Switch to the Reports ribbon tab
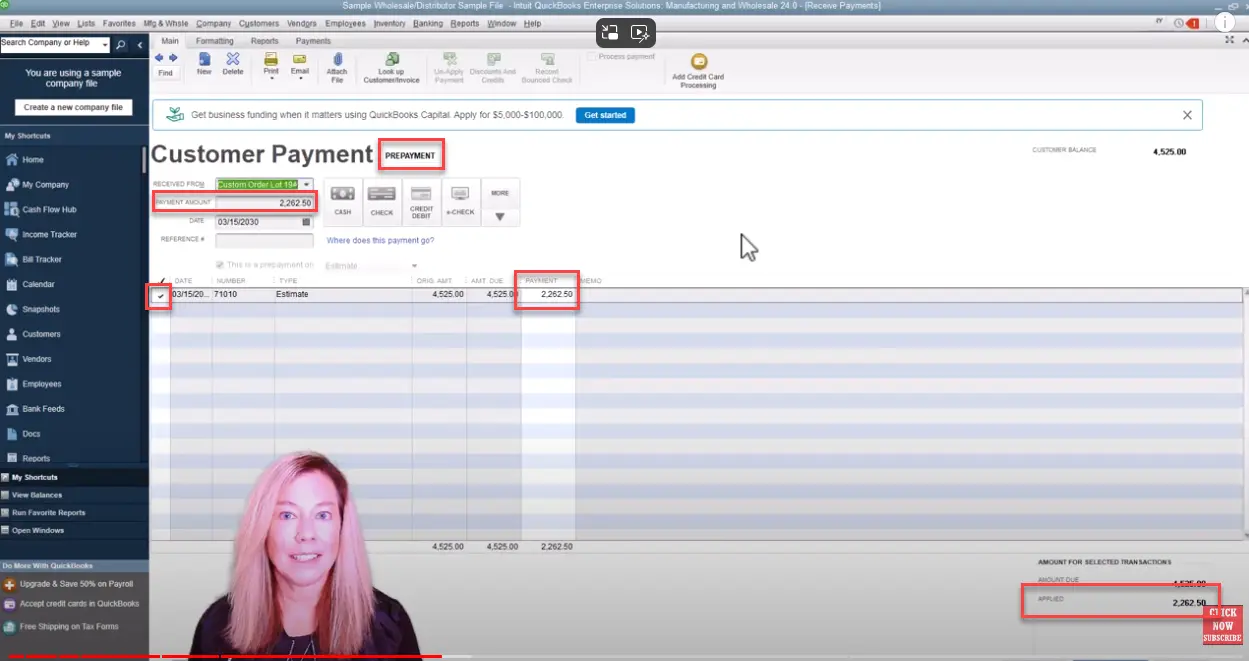1249x661 pixels. (264, 41)
